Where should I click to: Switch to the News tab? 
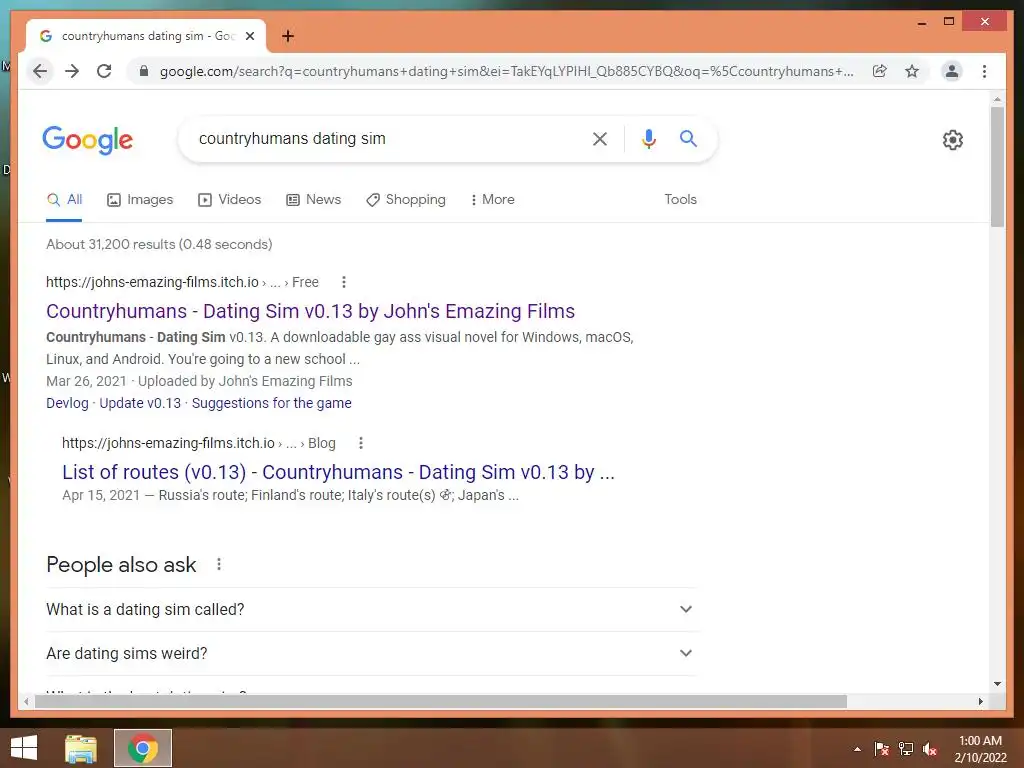click(x=313, y=200)
